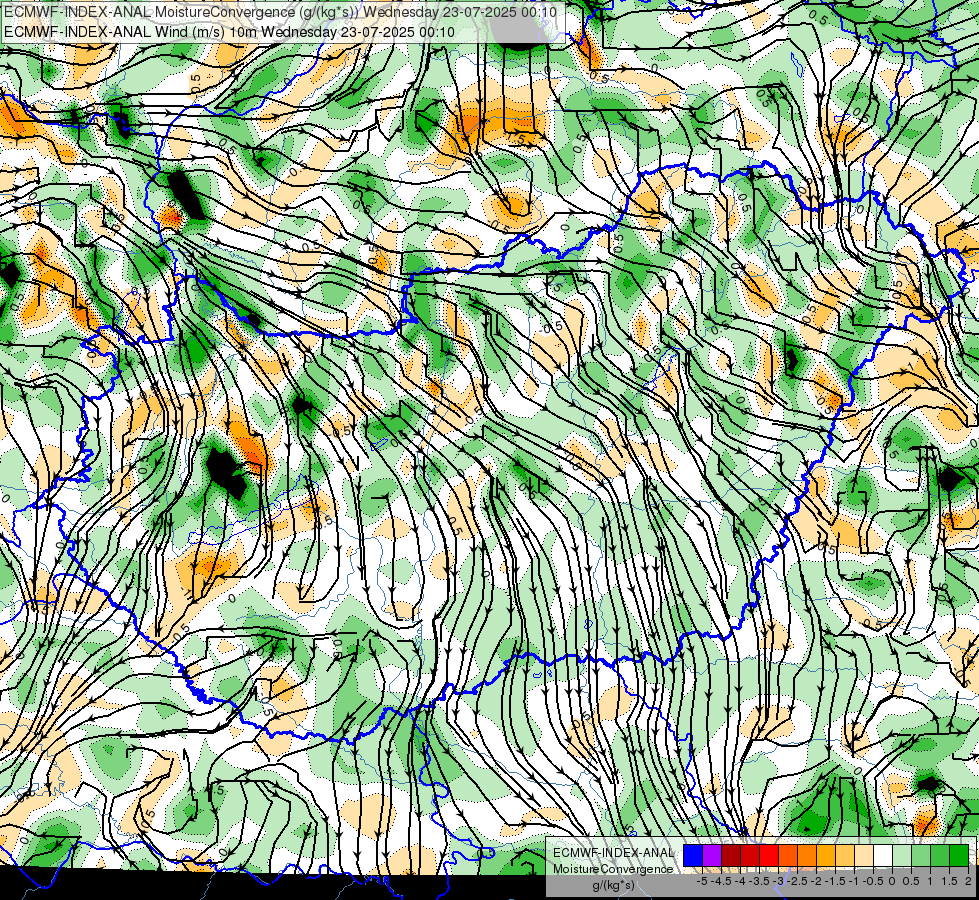Click the -1.5 legend tick label
Viewport: 979px width, 900px height.
(x=836, y=881)
